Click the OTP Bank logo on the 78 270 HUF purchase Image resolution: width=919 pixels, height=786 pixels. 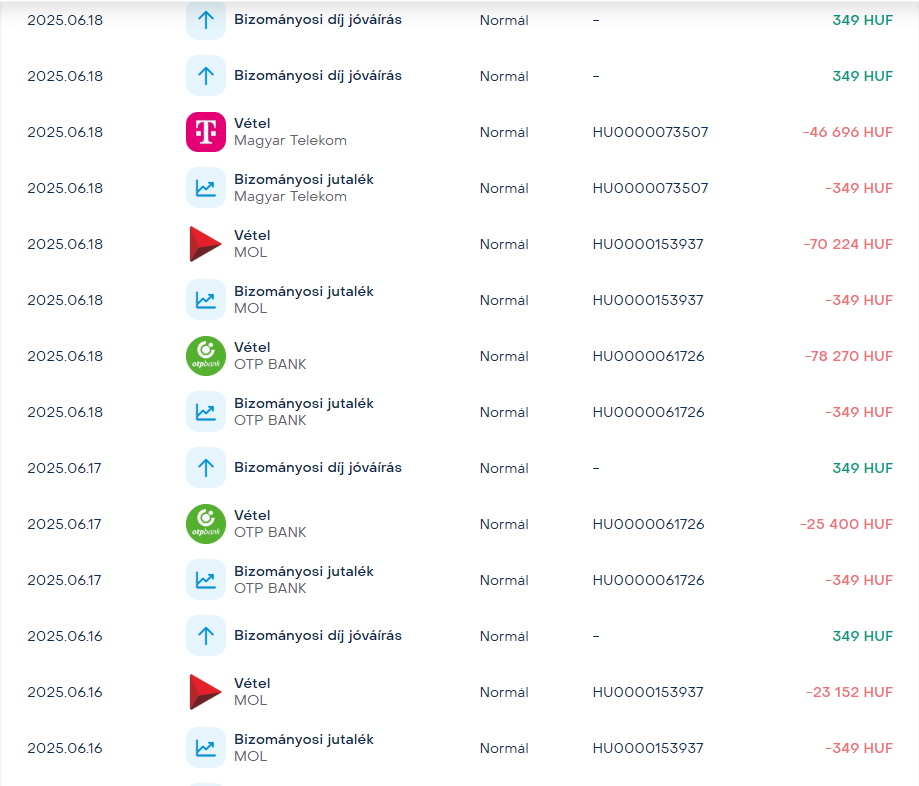(x=206, y=356)
